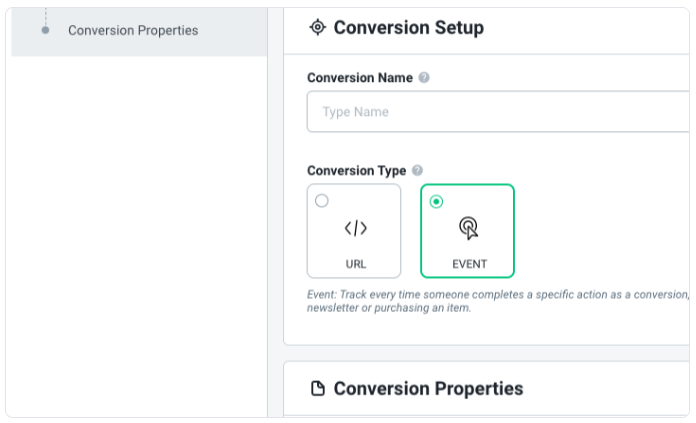
Task: Click the Conversion Name label
Action: tap(360, 78)
